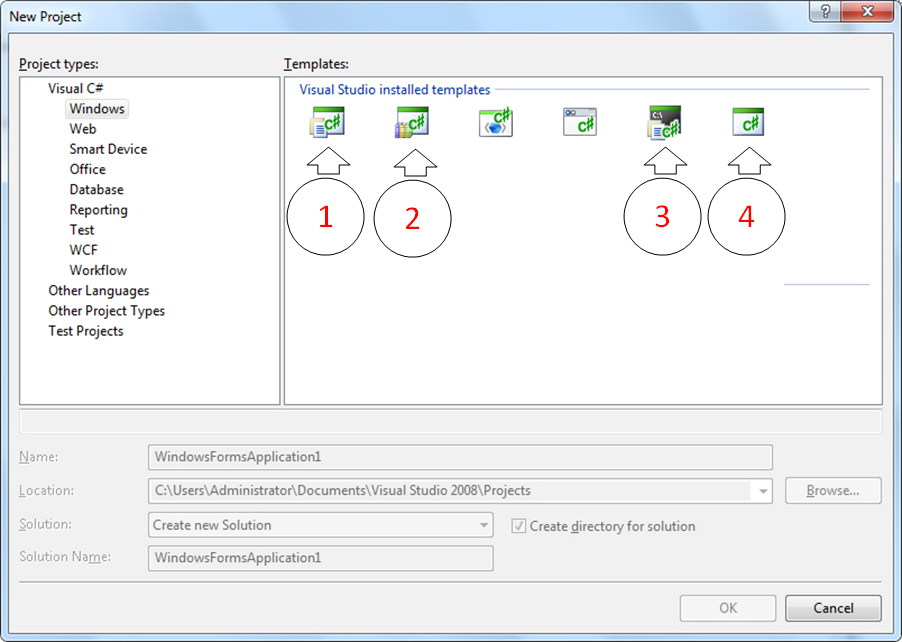This screenshot has height=642, width=902.
Task: Pick the WPF Browser Application template icon
Action: click(x=580, y=122)
